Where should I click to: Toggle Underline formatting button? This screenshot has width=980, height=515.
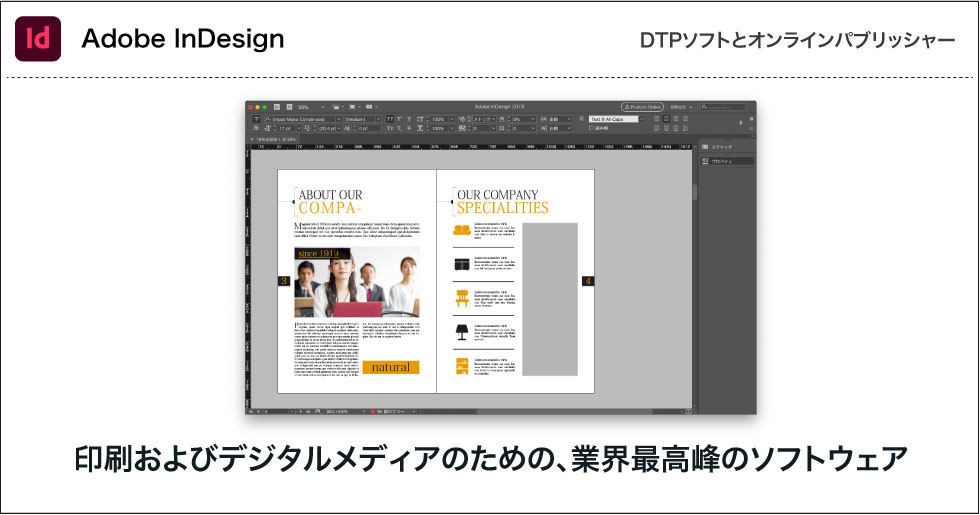(x=409, y=119)
